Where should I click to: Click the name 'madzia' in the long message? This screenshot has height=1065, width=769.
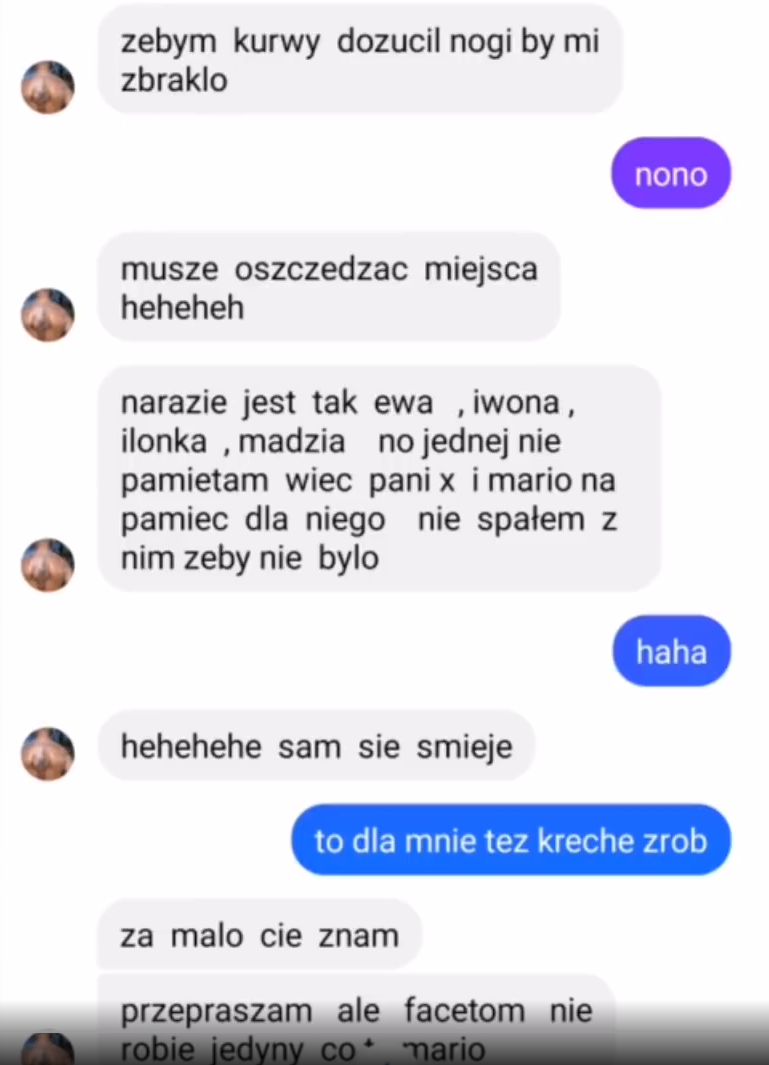(x=291, y=441)
